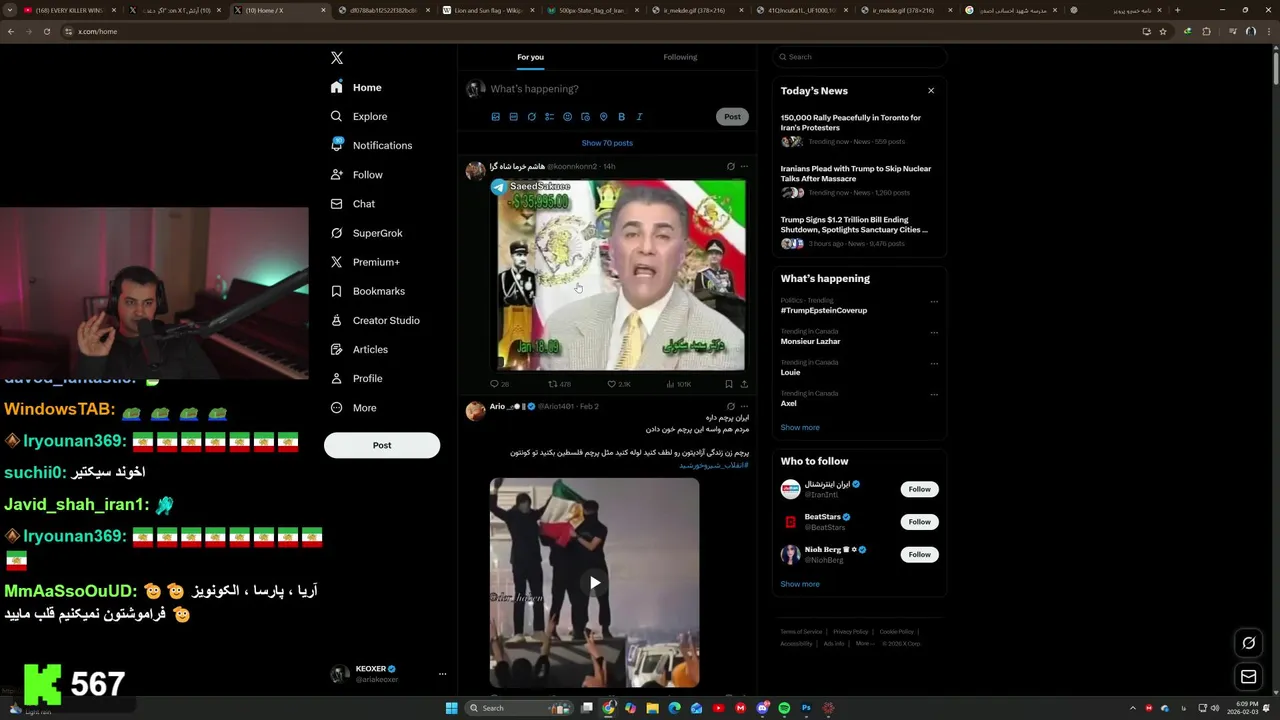
Task: Expand the More menu in sidebar
Action: [353, 408]
